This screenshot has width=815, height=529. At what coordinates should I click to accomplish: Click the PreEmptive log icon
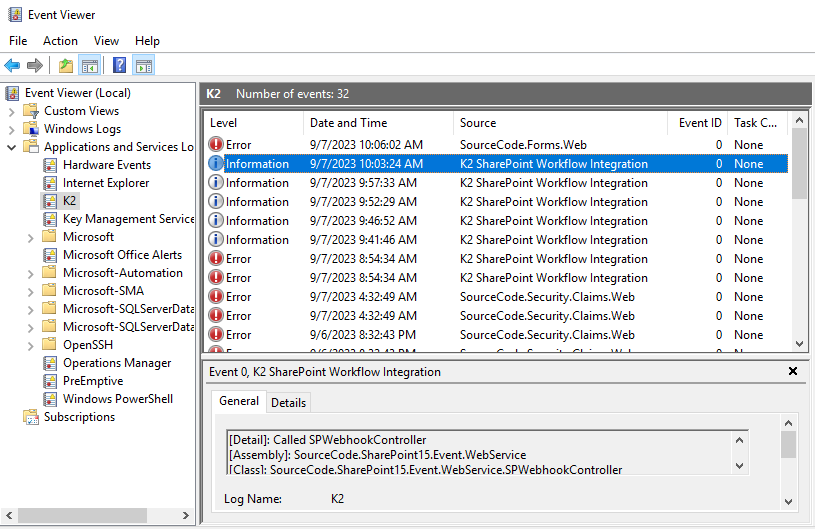click(50, 381)
